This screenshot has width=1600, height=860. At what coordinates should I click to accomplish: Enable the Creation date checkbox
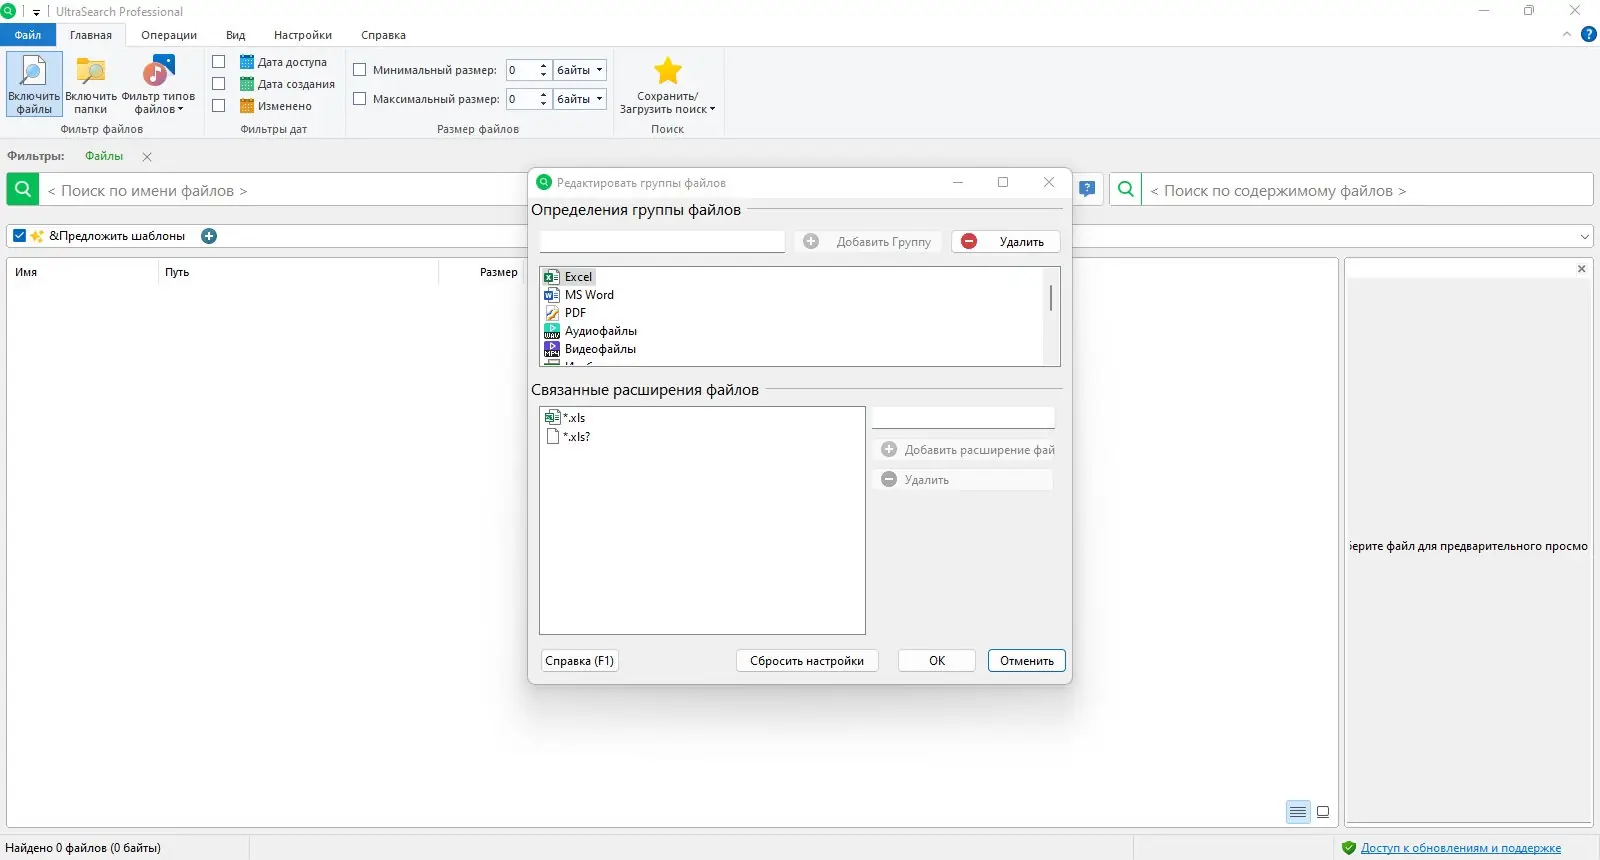point(219,84)
